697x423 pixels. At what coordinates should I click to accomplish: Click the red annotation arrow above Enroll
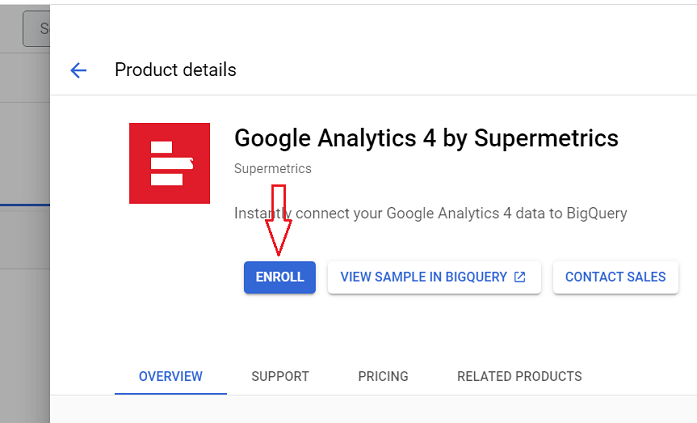coord(279,220)
